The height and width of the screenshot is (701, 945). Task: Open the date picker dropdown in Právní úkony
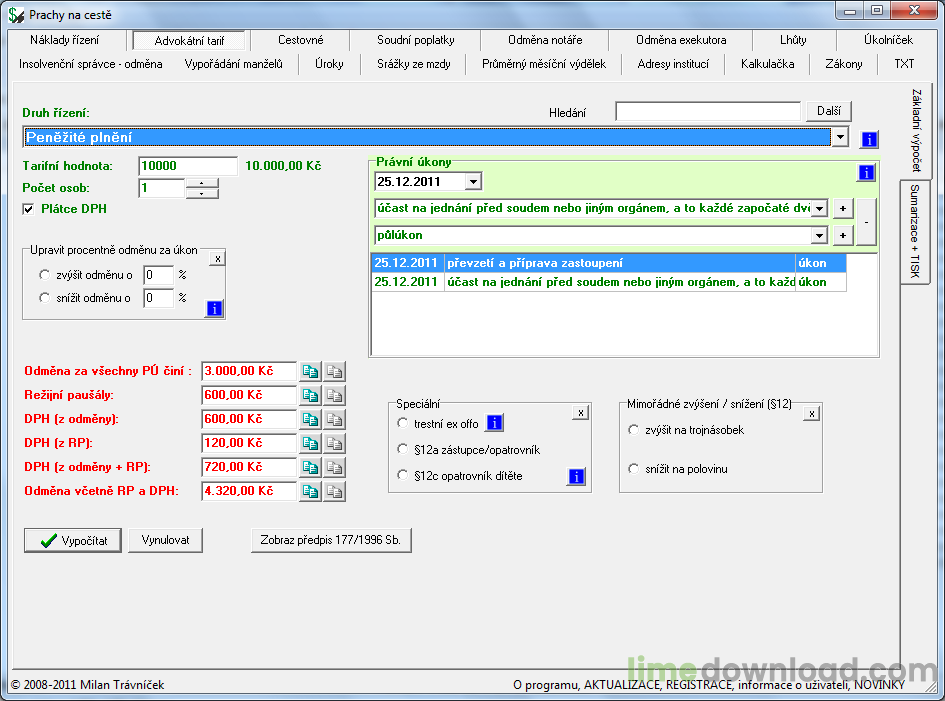tap(473, 181)
